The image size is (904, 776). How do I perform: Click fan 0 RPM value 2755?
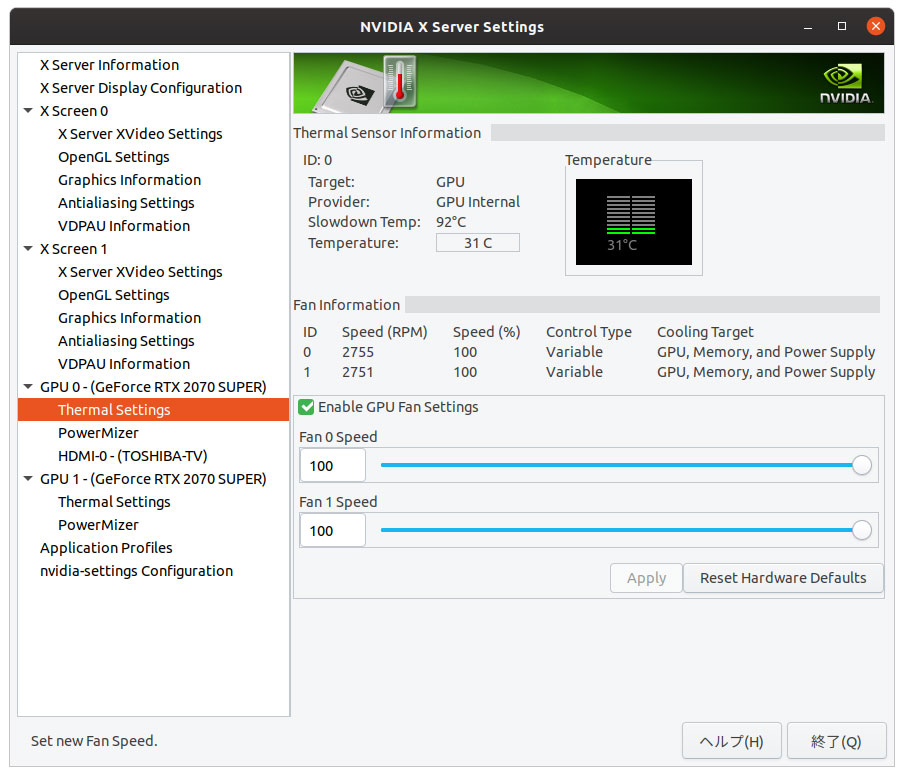coord(358,352)
